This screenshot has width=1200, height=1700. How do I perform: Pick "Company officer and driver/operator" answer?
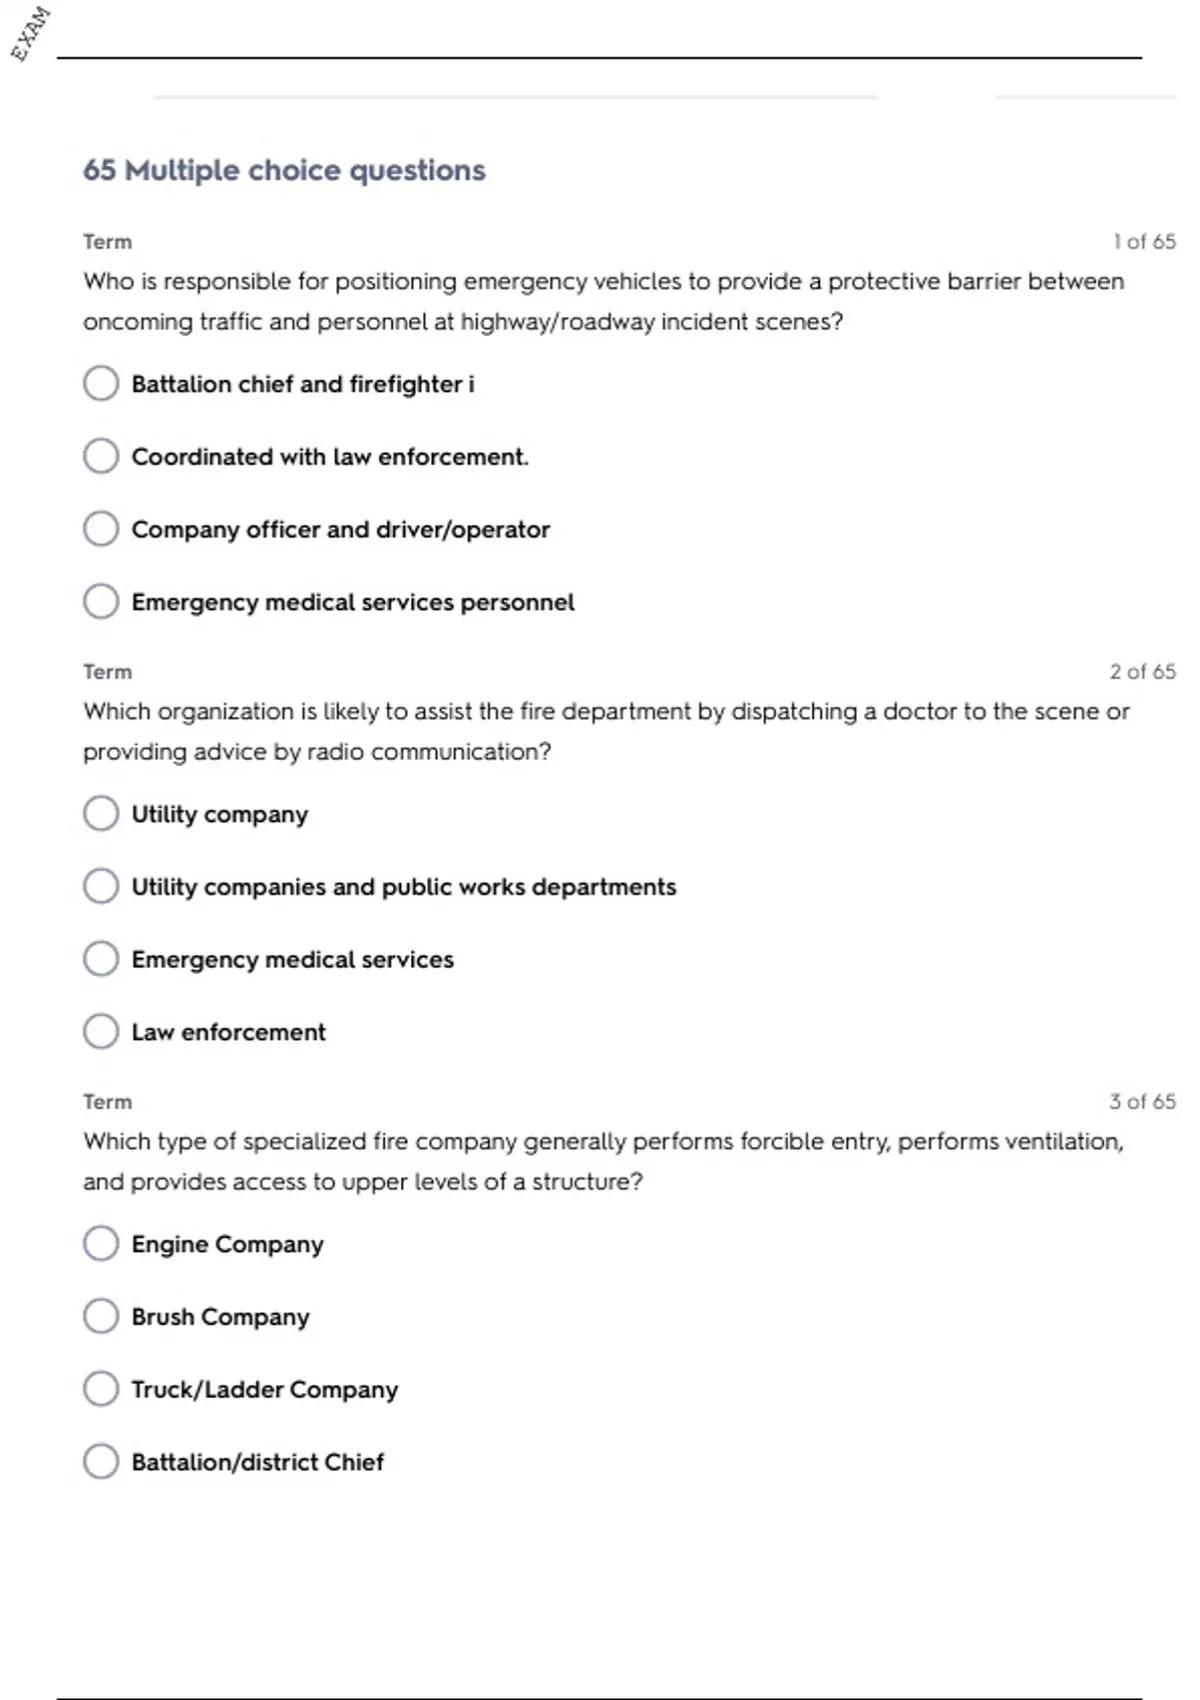[101, 529]
